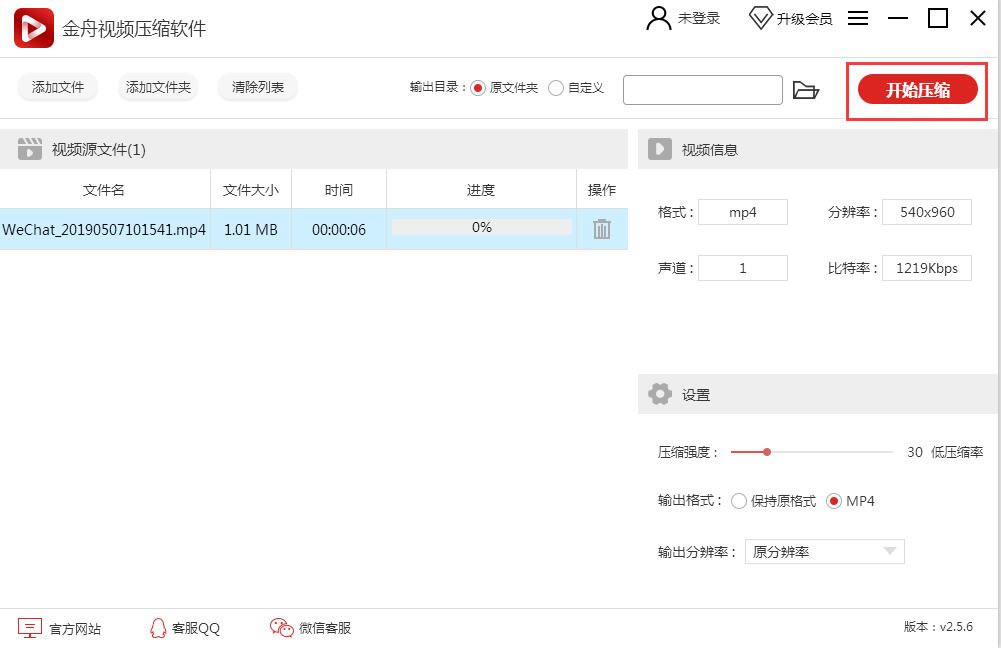Click the 添加文件 button
The width and height of the screenshot is (1001, 648).
click(57, 87)
